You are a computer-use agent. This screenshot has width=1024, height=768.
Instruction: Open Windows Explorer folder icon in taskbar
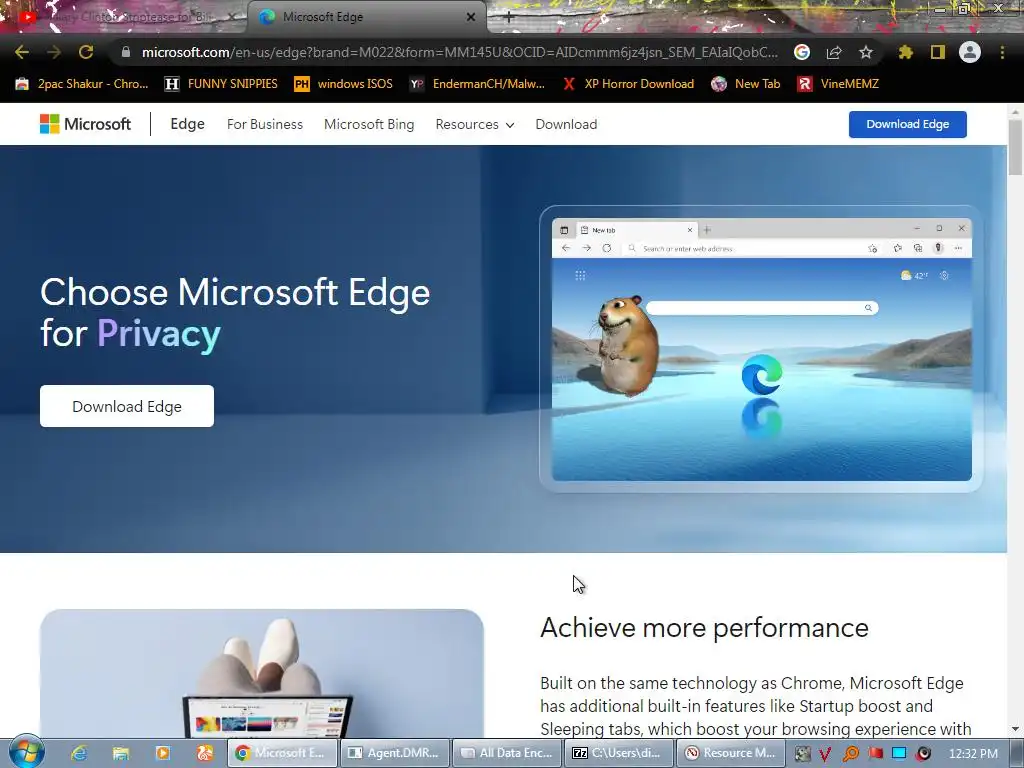pyautogui.click(x=121, y=753)
